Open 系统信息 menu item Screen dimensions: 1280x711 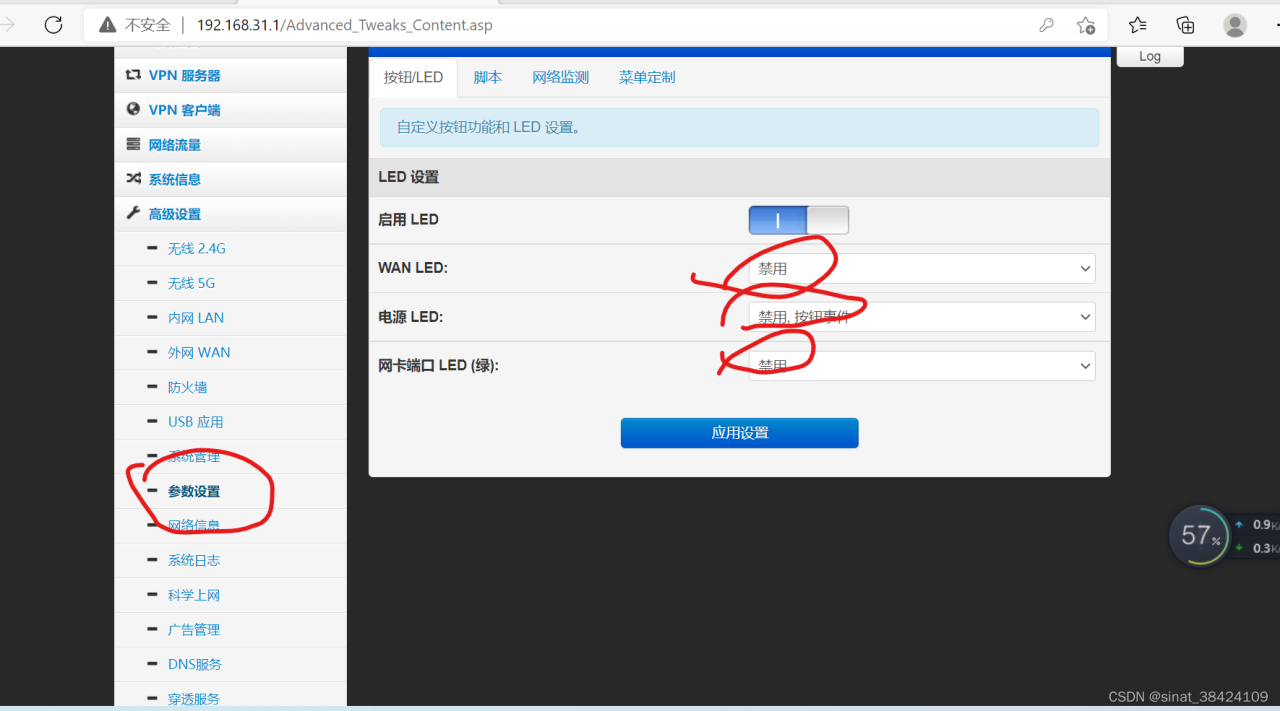click(x=175, y=180)
